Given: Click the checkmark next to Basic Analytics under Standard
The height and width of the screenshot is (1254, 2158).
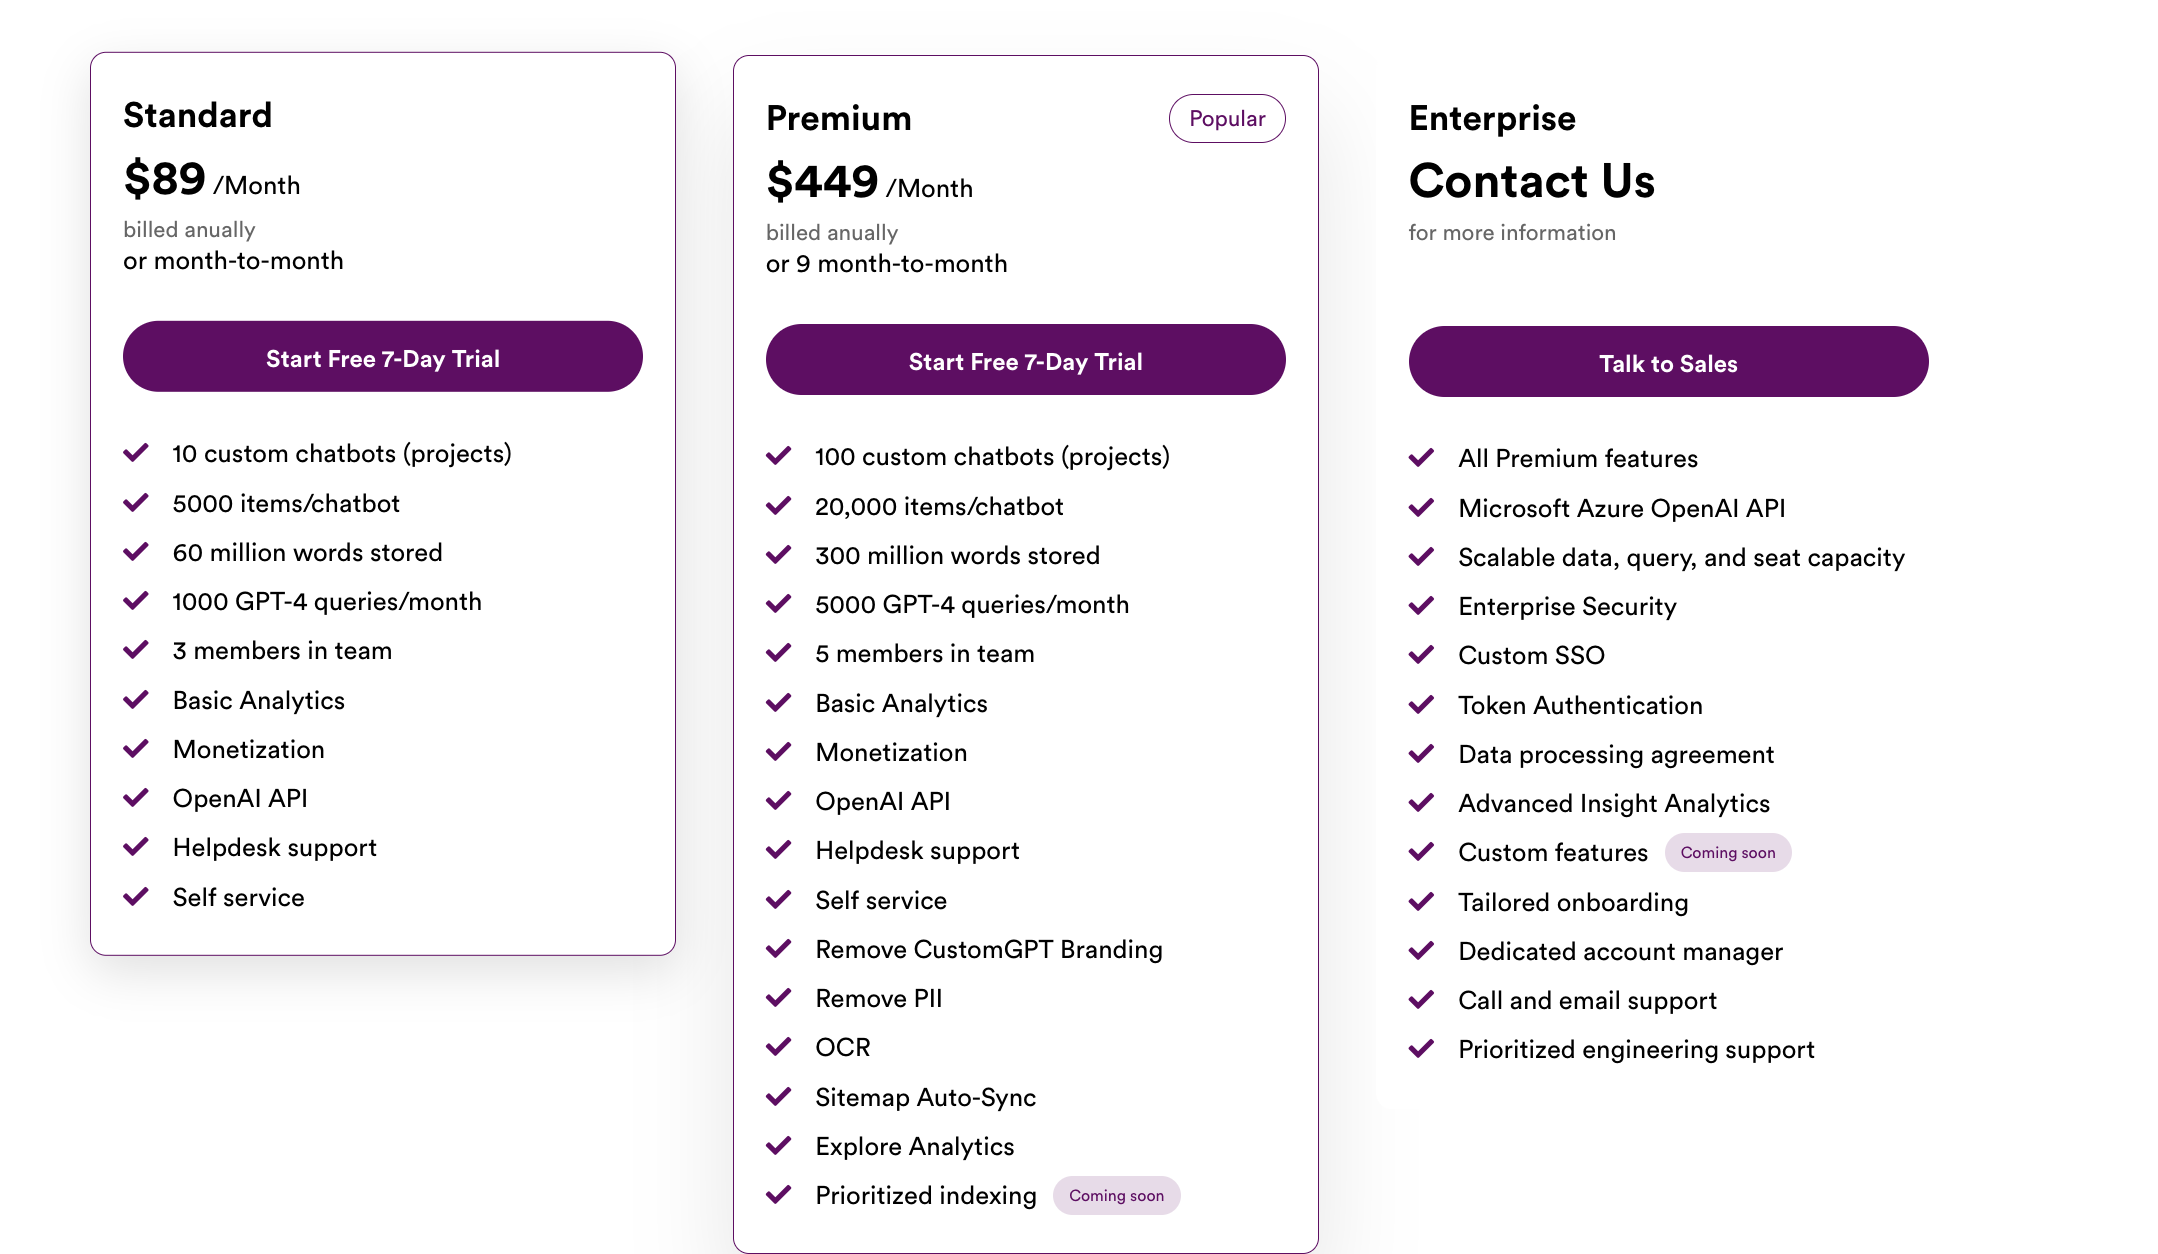Looking at the screenshot, I should click(137, 699).
